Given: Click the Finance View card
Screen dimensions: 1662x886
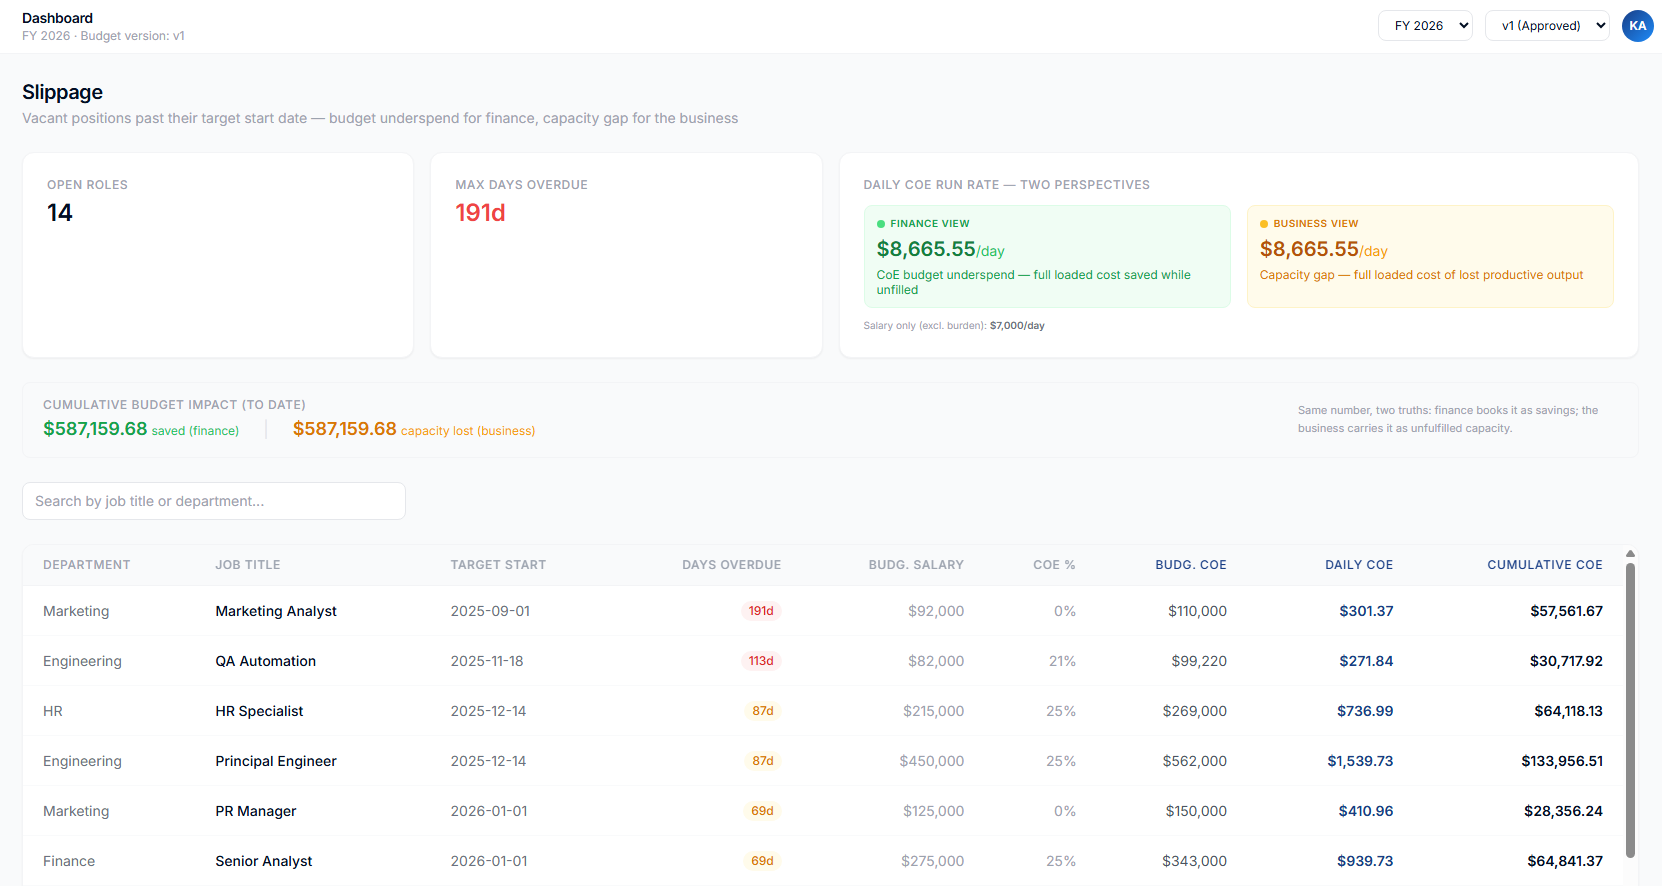Looking at the screenshot, I should [x=1047, y=256].
